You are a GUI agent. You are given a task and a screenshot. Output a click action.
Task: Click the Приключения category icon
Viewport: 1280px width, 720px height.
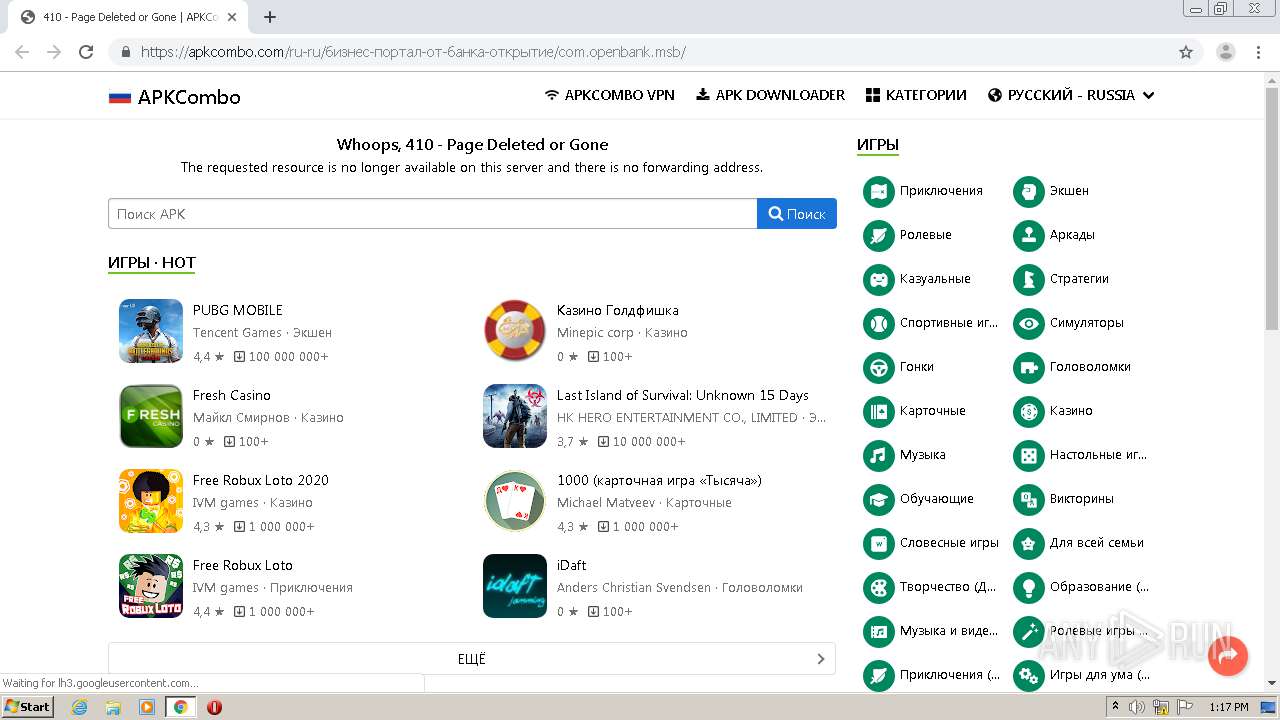[879, 191]
